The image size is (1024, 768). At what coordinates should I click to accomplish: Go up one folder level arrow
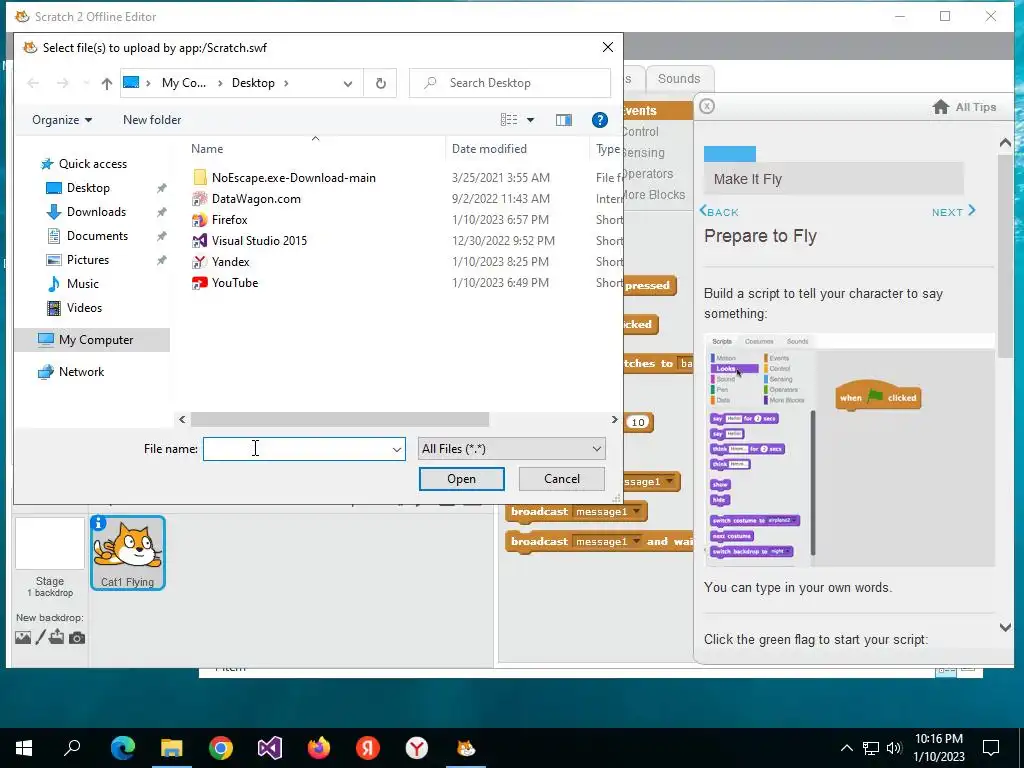[x=106, y=84]
